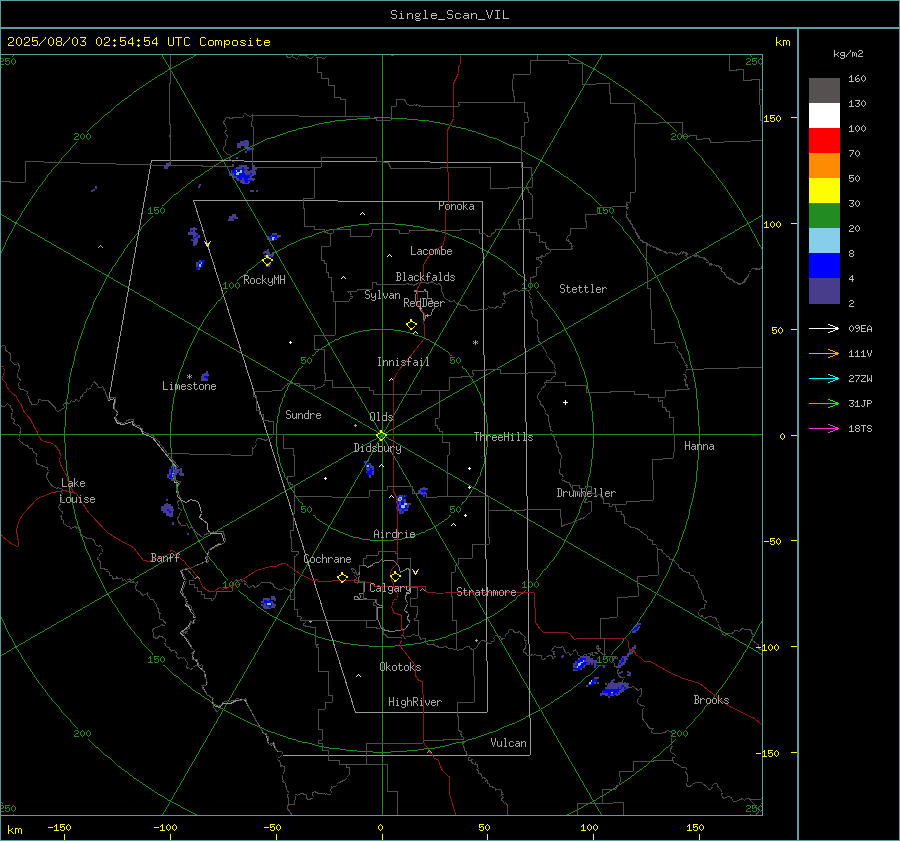Select the yellow 30-50 legend color

tap(824, 191)
